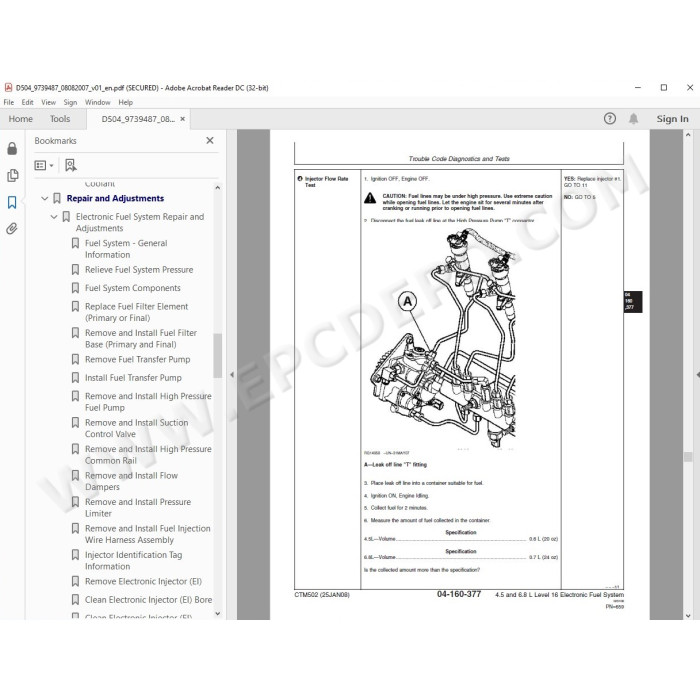Open Replace Fuel Filter Element bookmark

click(136, 312)
